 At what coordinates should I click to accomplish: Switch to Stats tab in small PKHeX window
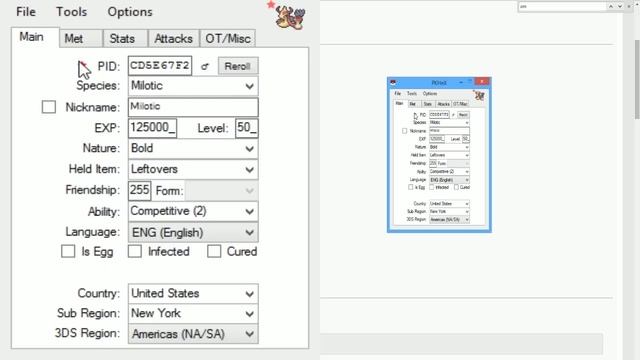[428, 104]
